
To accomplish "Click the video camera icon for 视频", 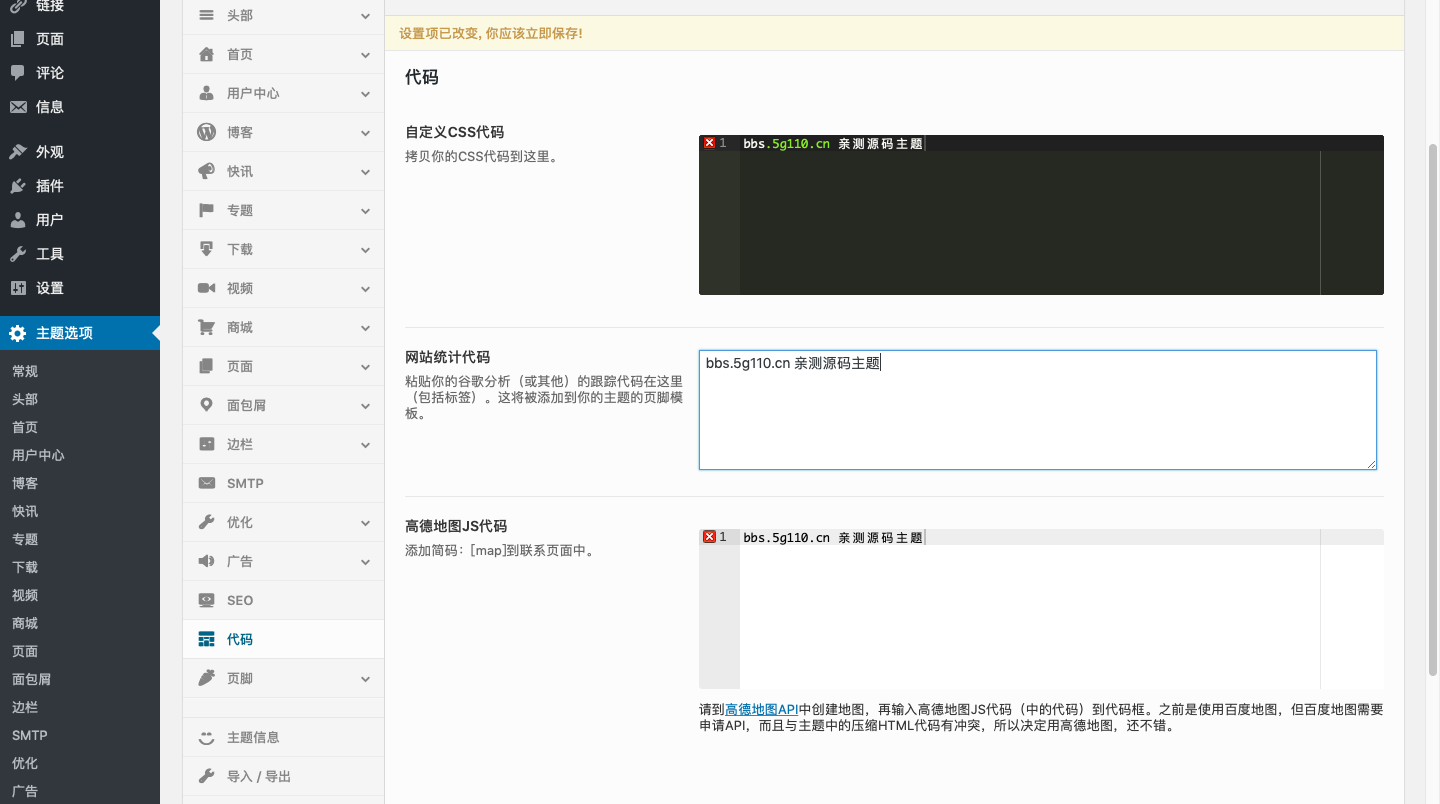I will [207, 288].
